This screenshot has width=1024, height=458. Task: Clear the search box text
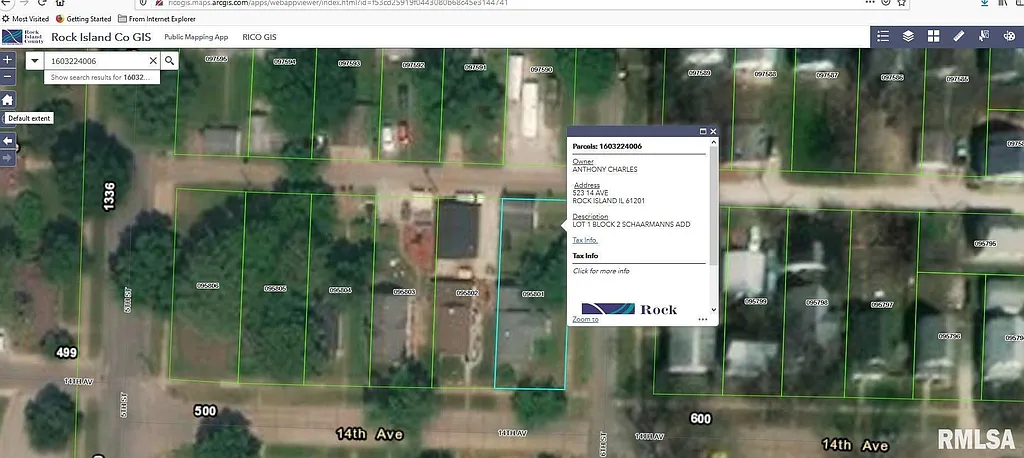pos(153,61)
